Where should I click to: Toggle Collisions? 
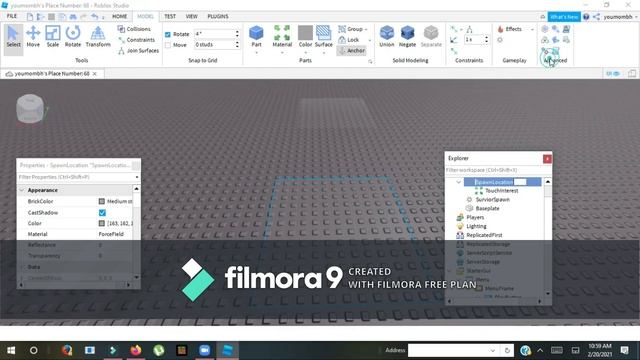134,29
